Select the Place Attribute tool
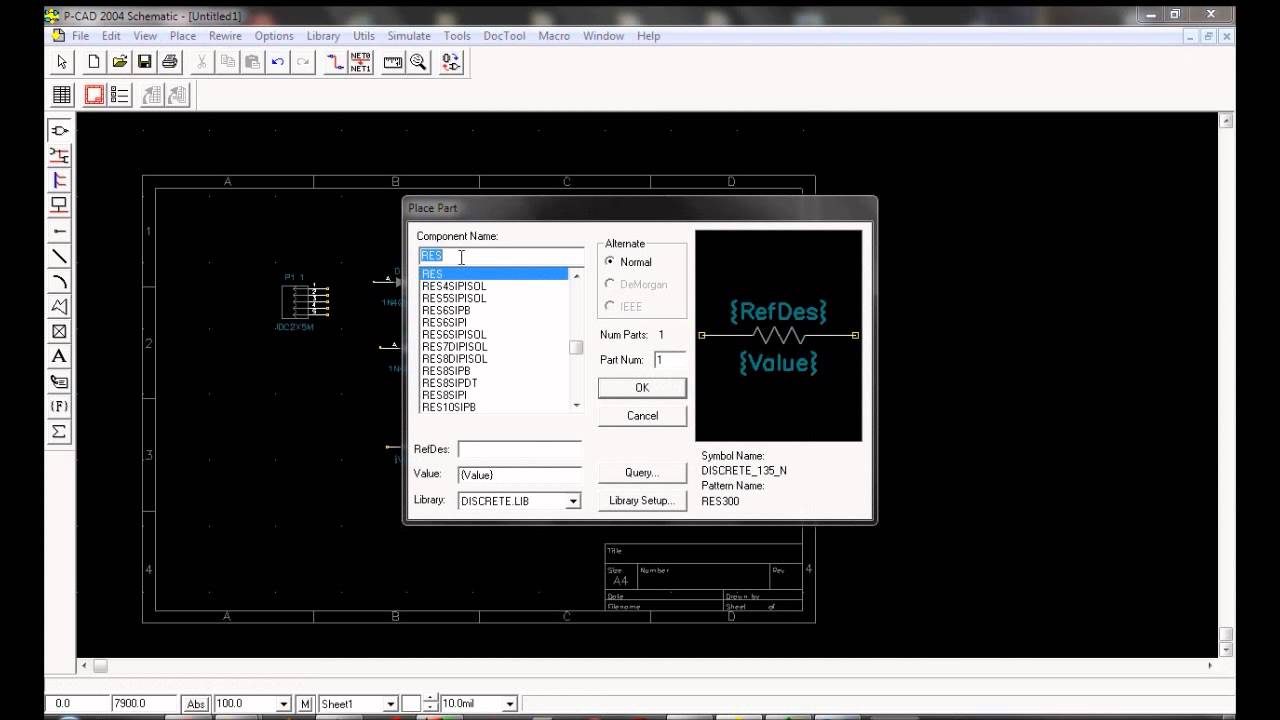Image resolution: width=1280 pixels, height=720 pixels. coord(59,381)
